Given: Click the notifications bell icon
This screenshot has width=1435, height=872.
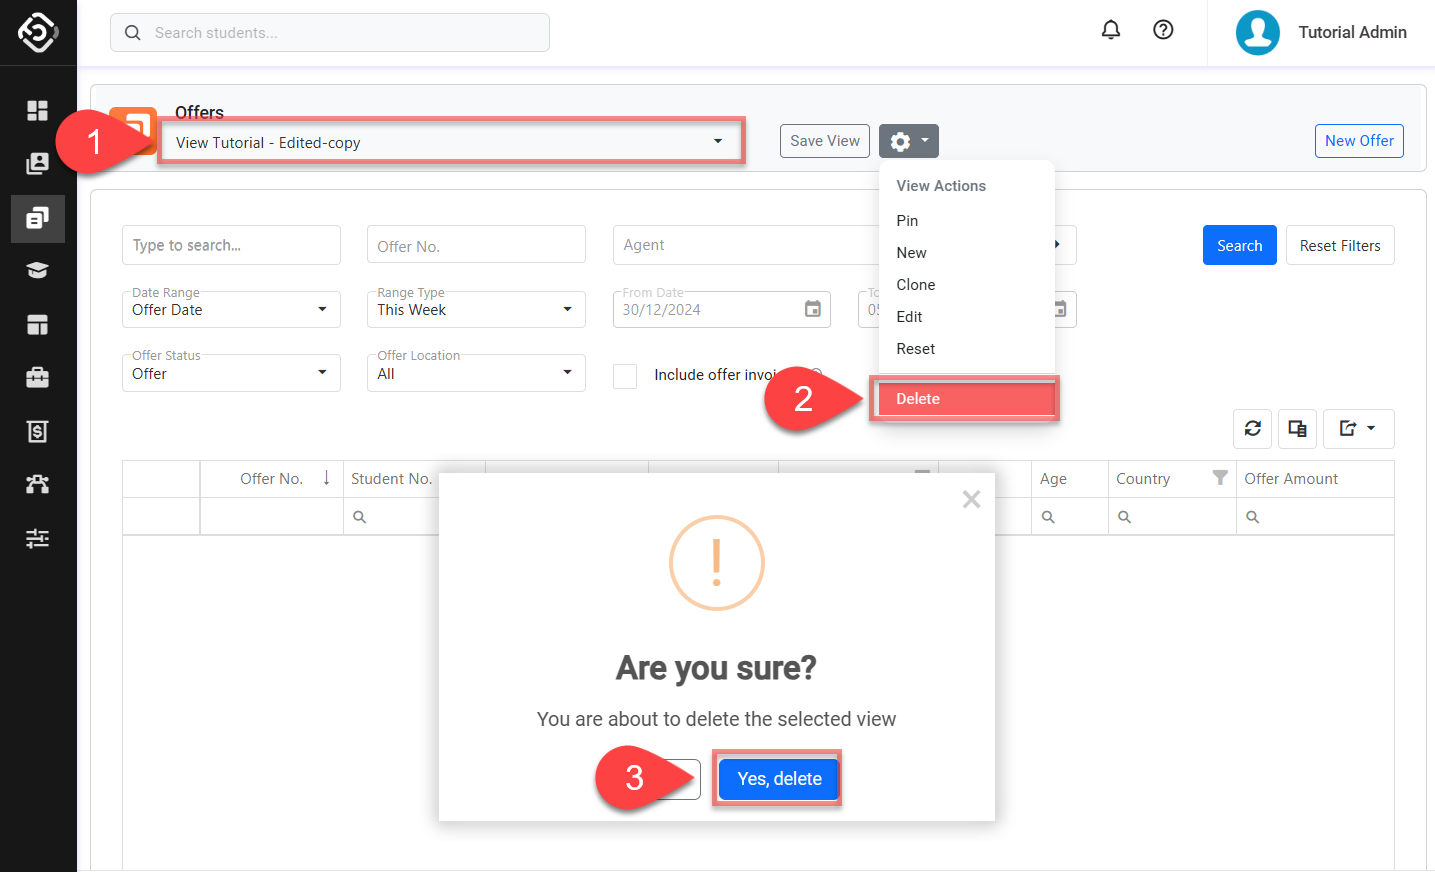Looking at the screenshot, I should (1110, 30).
